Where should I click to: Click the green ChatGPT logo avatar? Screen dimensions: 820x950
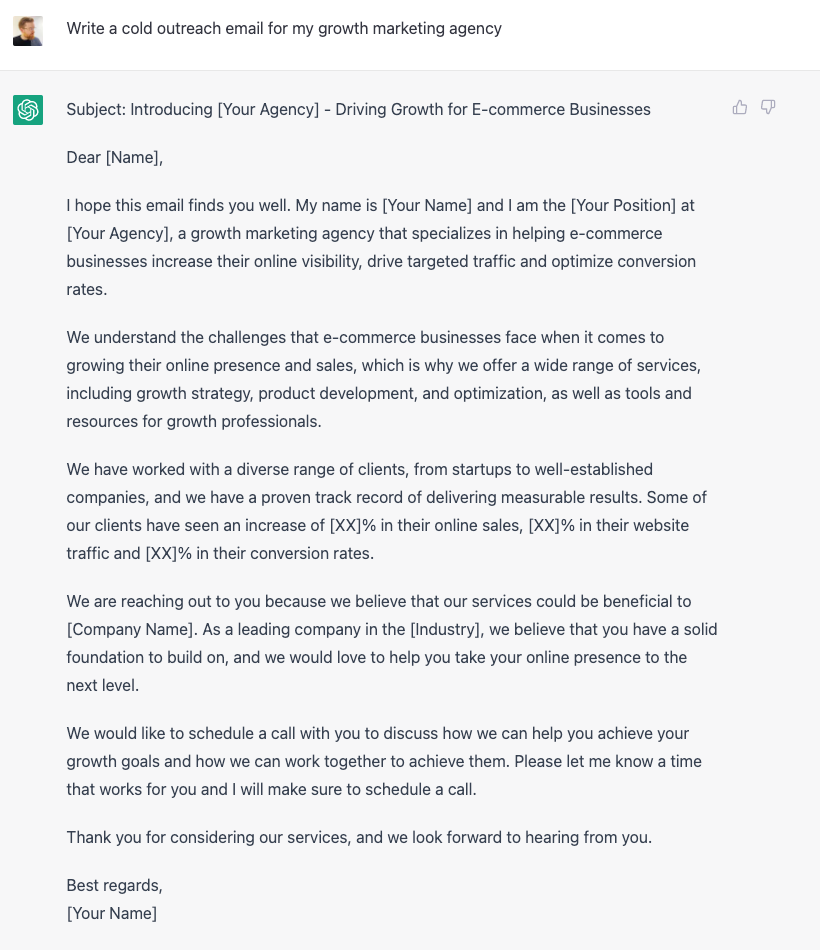coord(28,110)
